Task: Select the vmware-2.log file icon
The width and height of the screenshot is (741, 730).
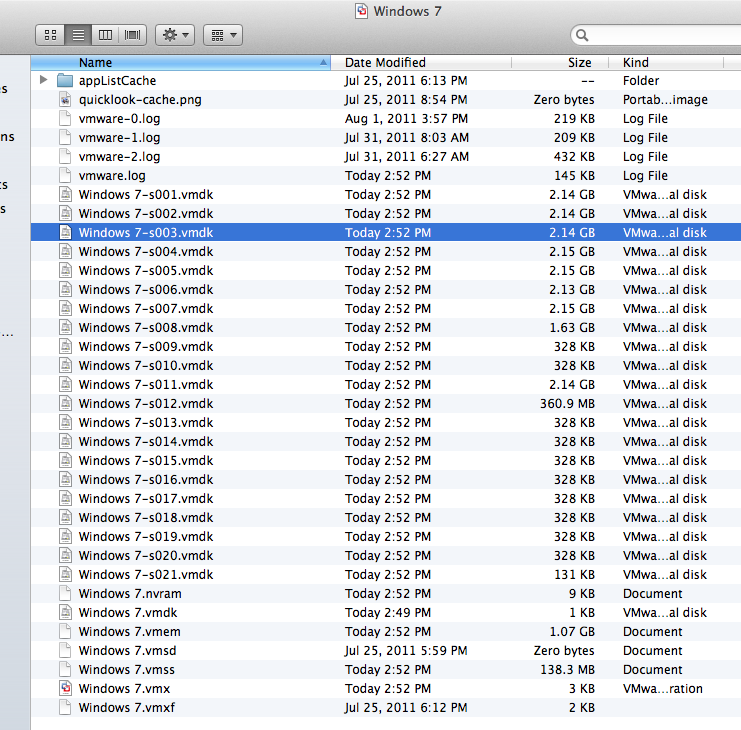Action: point(65,156)
